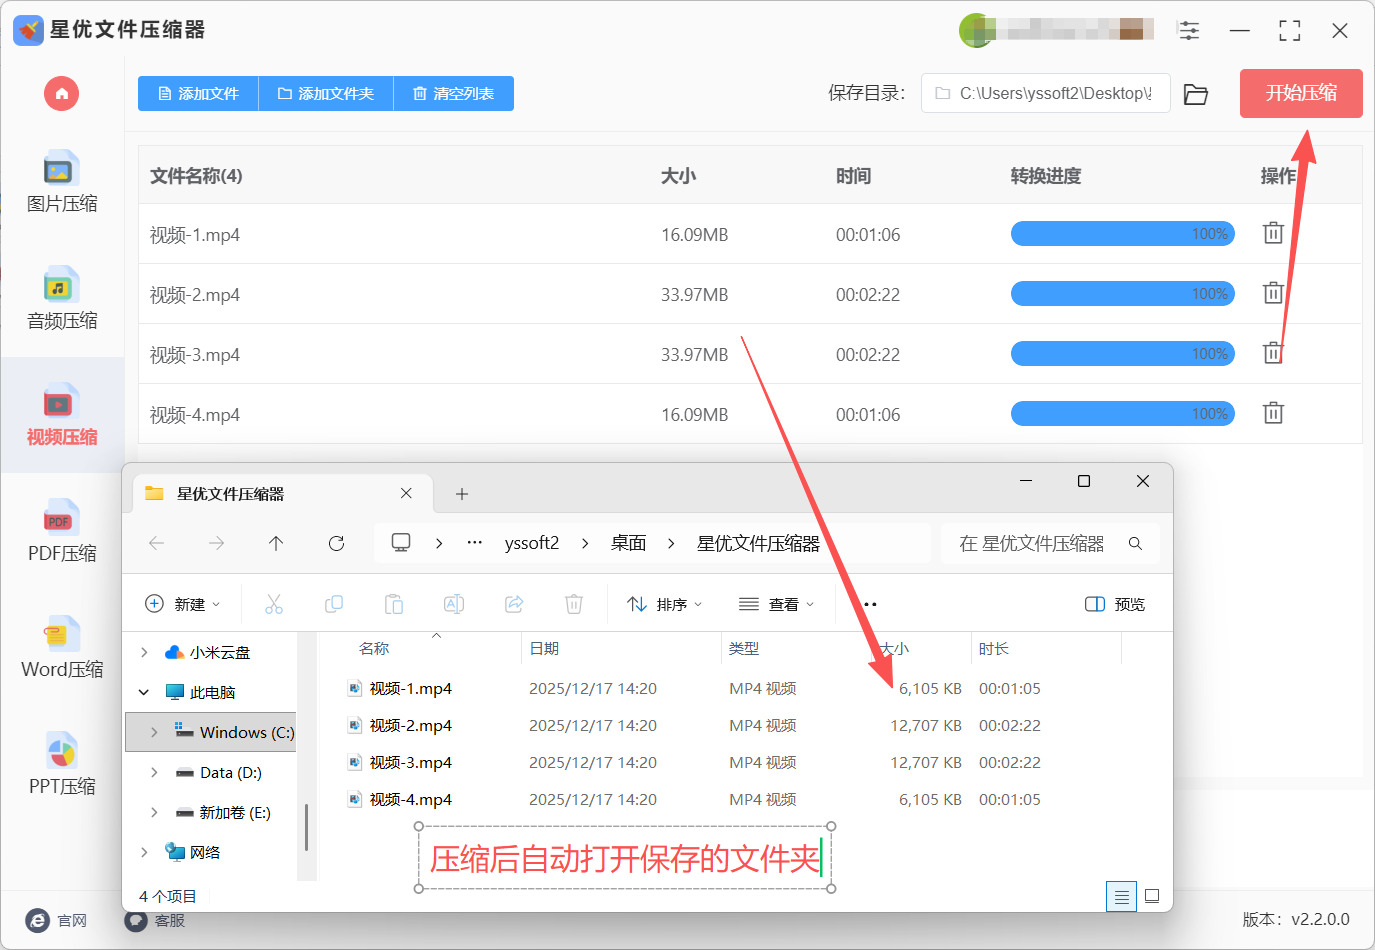The image size is (1375, 950).
Task: Open the breadcrumb ellipsis overflow menu
Action: coord(475,543)
